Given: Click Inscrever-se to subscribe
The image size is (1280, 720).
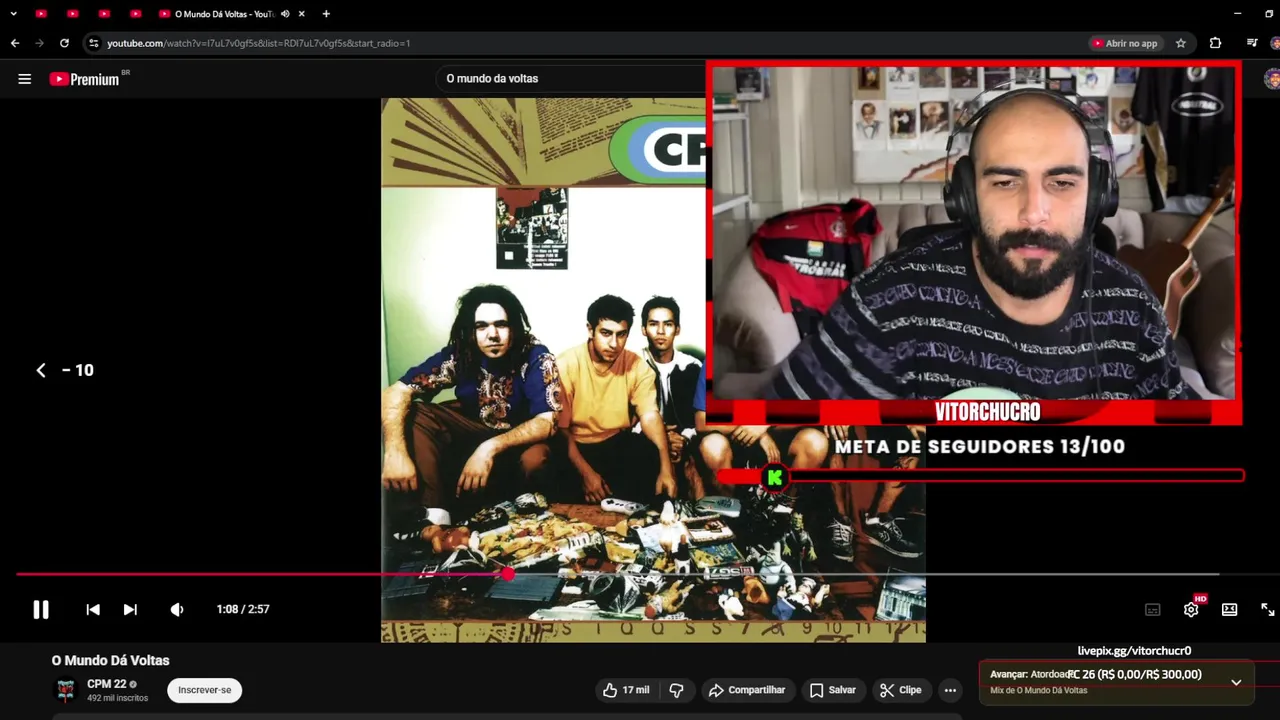Looking at the screenshot, I should 205,690.
